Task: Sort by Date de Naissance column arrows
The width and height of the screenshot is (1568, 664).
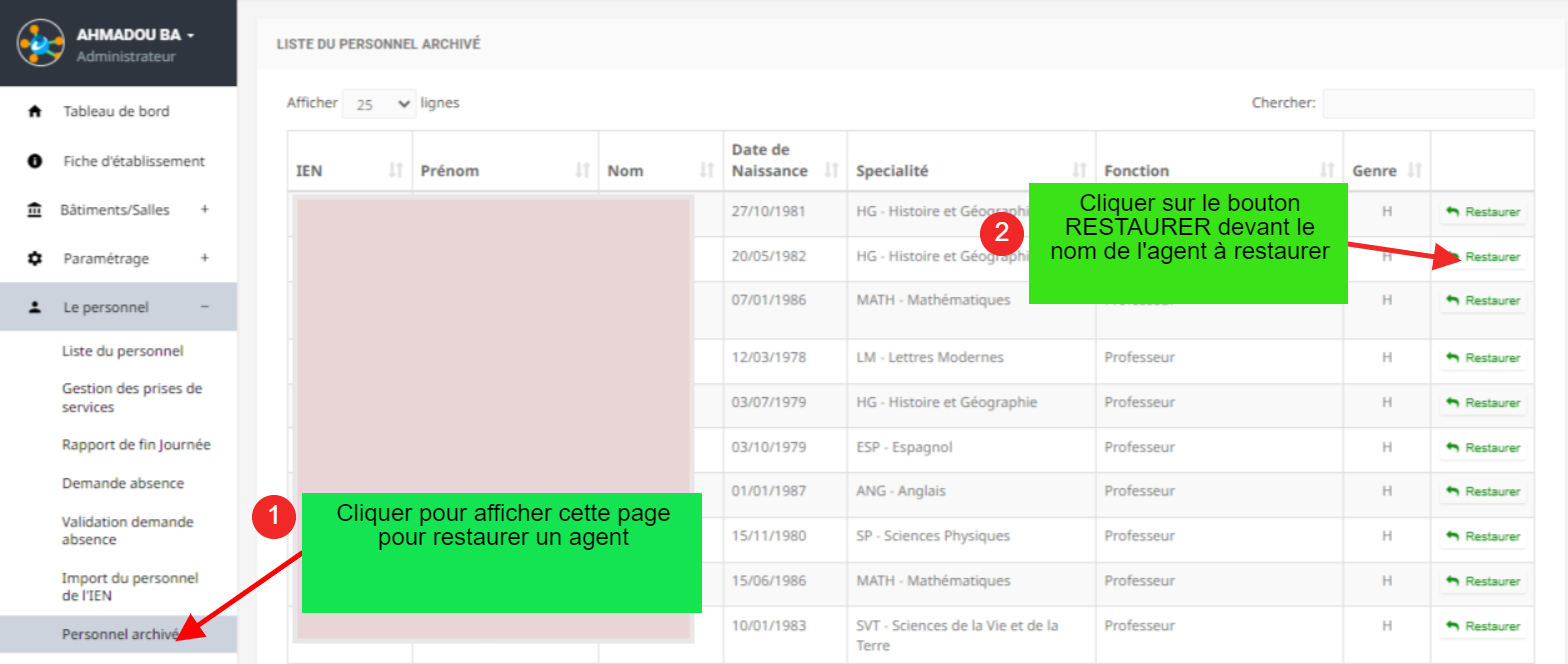Action: (x=830, y=171)
